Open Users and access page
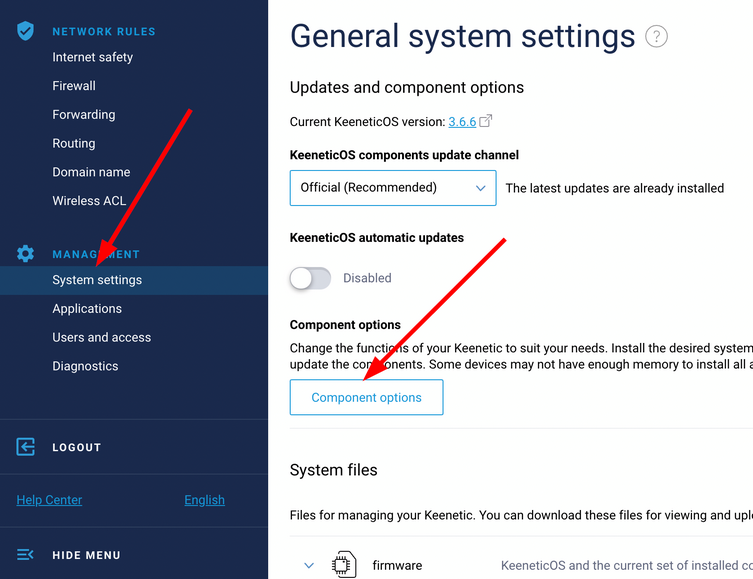The width and height of the screenshot is (753, 579). (101, 337)
